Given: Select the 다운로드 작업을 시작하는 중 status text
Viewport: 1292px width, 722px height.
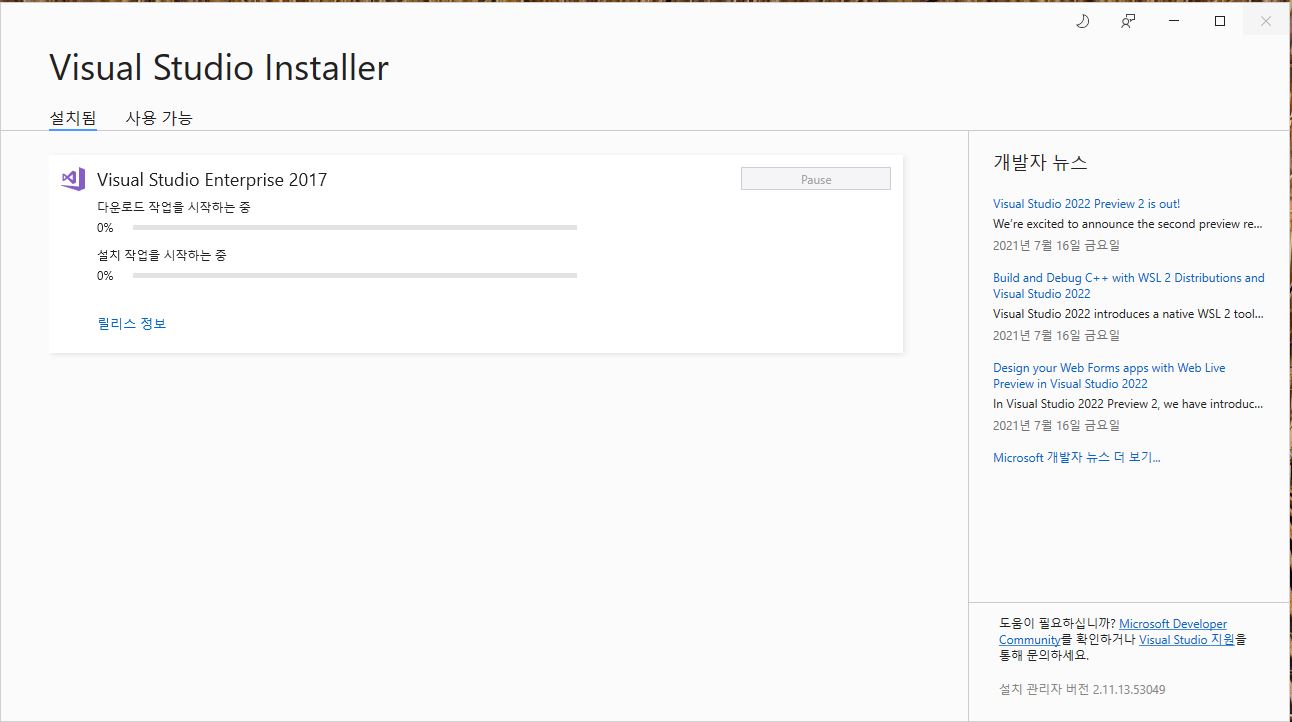Looking at the screenshot, I should [x=174, y=207].
